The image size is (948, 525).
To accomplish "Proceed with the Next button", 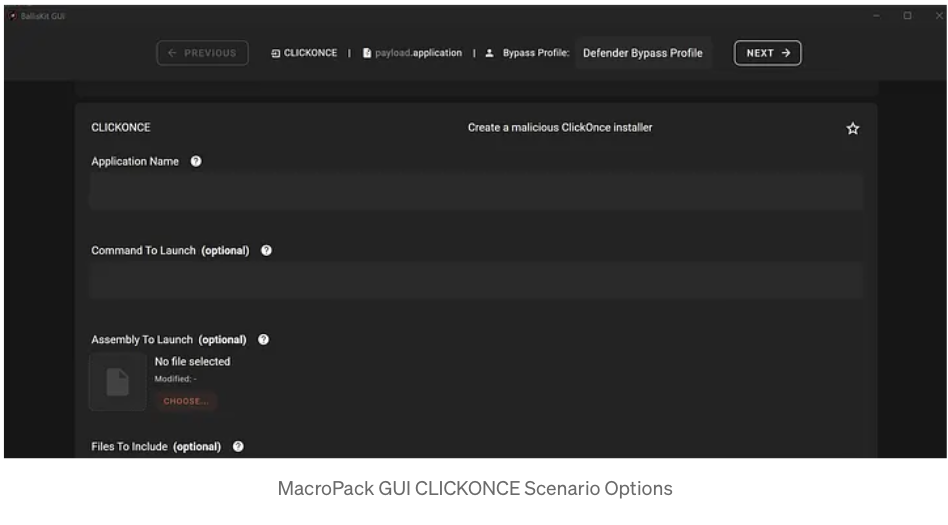I will [767, 53].
